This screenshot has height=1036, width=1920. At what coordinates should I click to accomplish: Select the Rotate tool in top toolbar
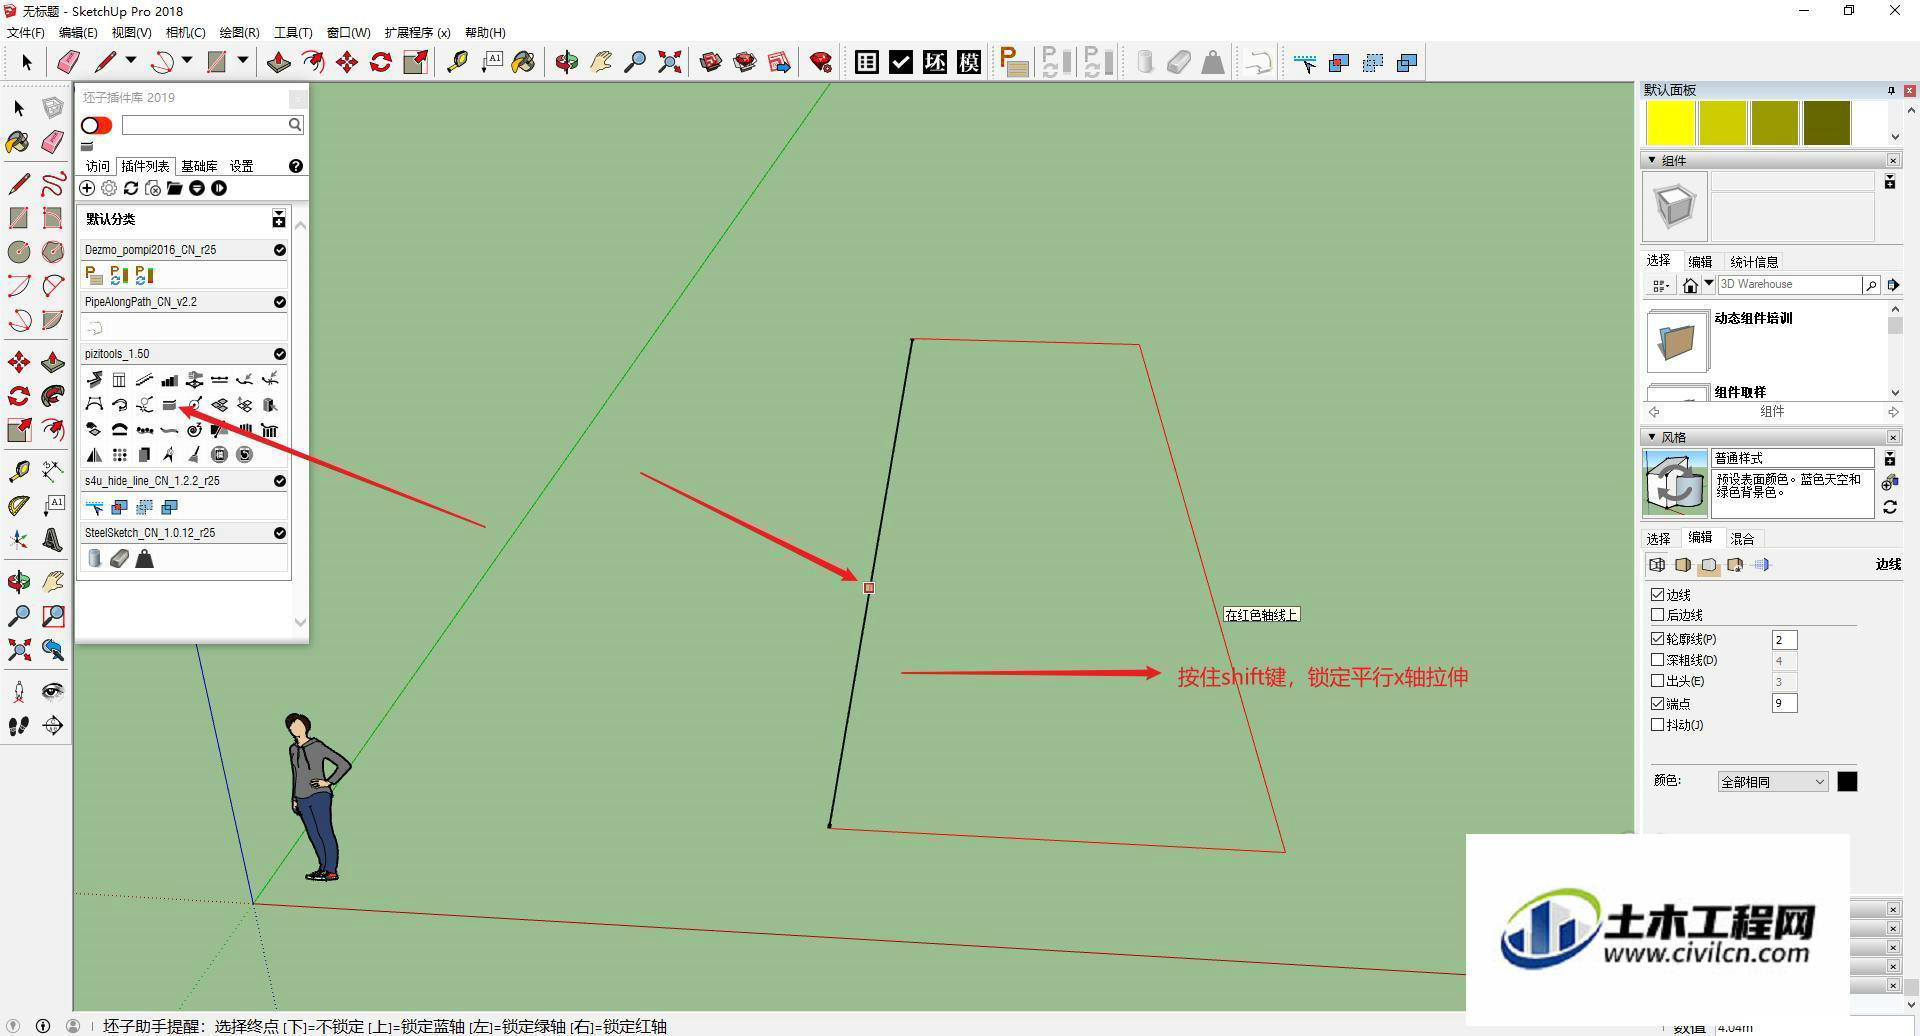click(381, 62)
